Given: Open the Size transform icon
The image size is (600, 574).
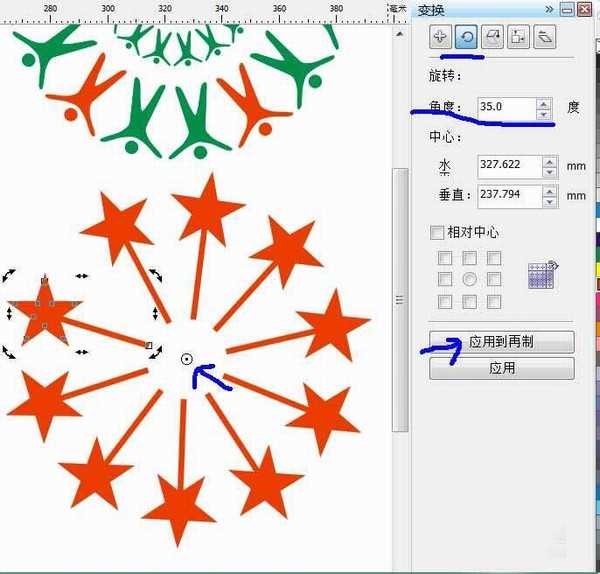Looking at the screenshot, I should point(517,37).
